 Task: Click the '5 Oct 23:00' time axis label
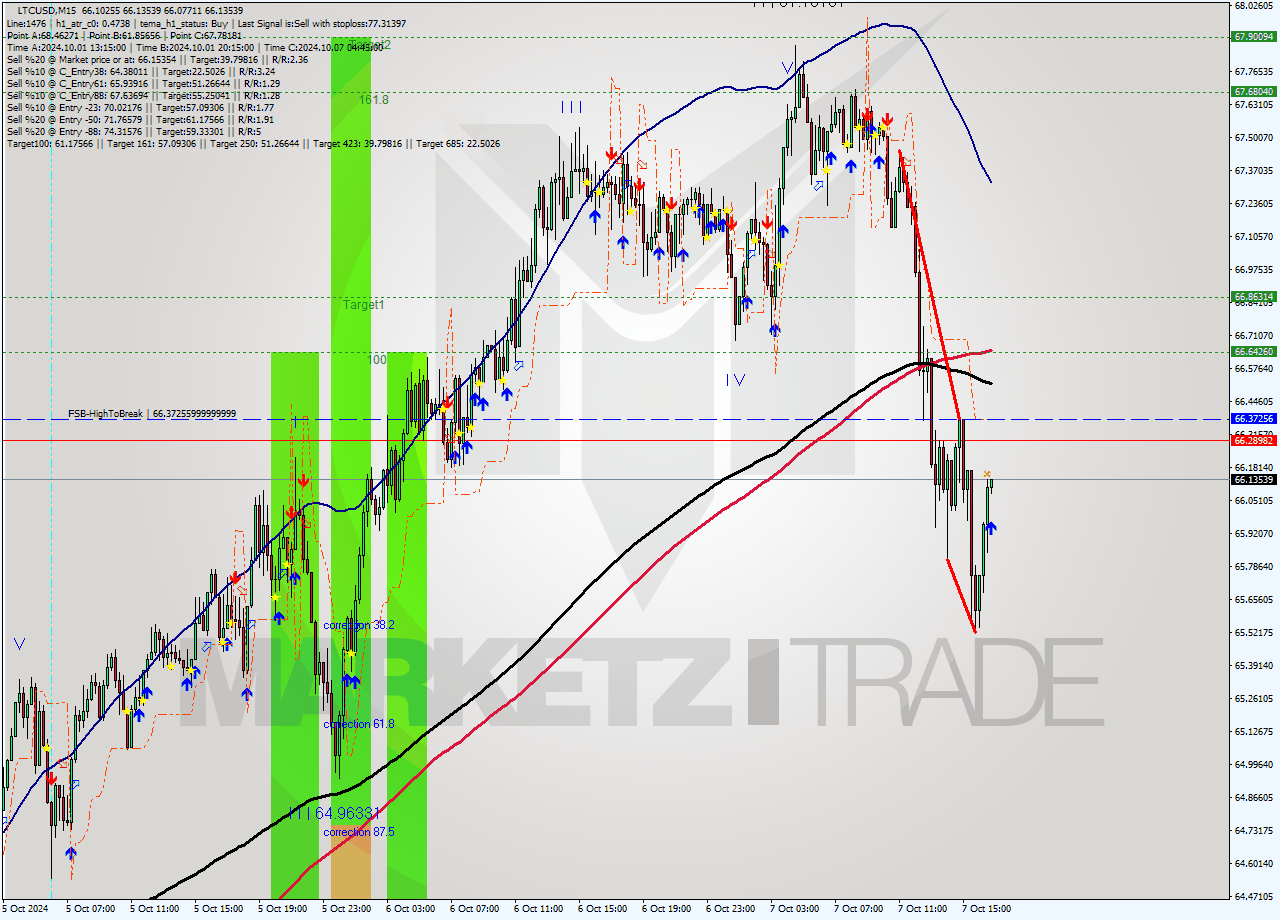point(347,909)
